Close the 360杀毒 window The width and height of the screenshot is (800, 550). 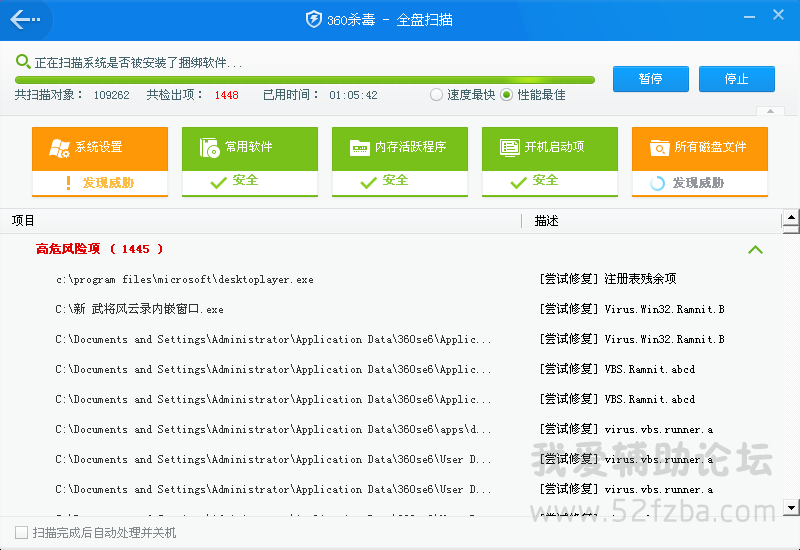778,15
